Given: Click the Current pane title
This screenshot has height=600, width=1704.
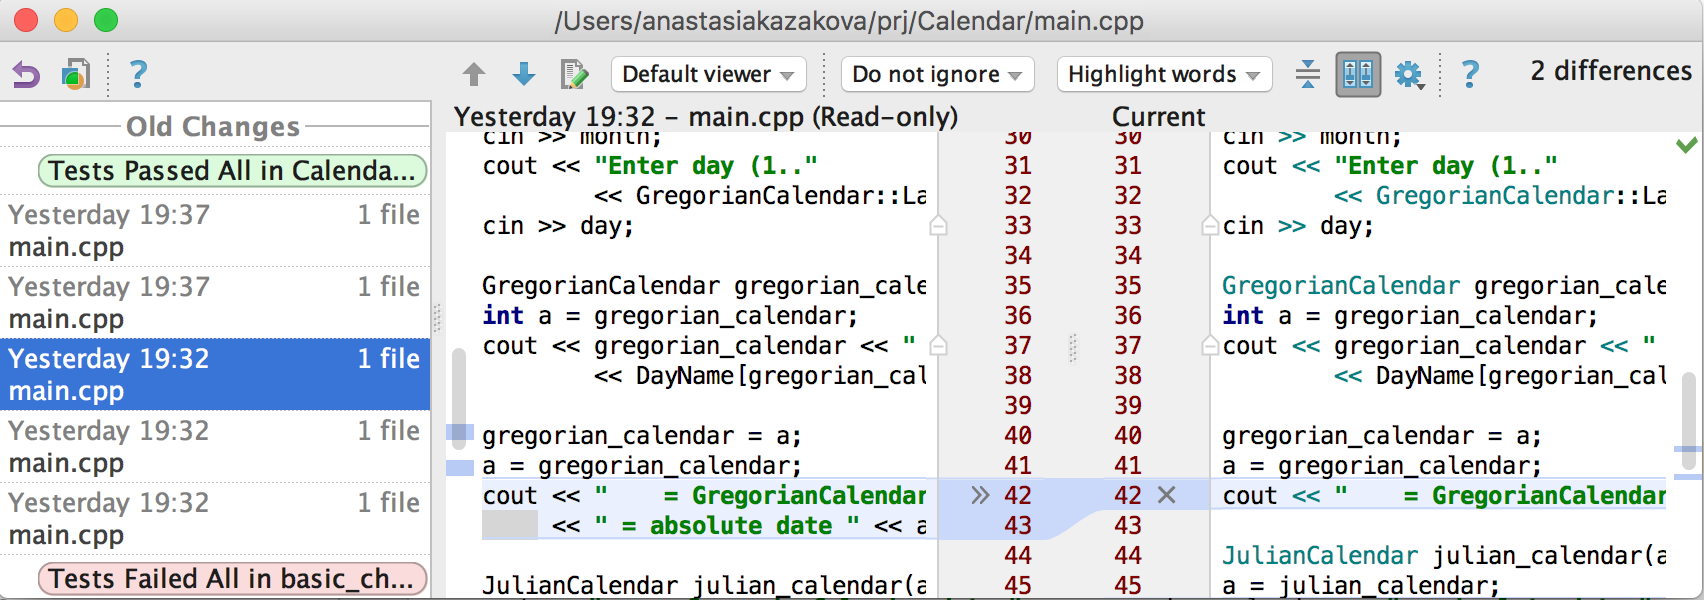Looking at the screenshot, I should coord(1159,117).
